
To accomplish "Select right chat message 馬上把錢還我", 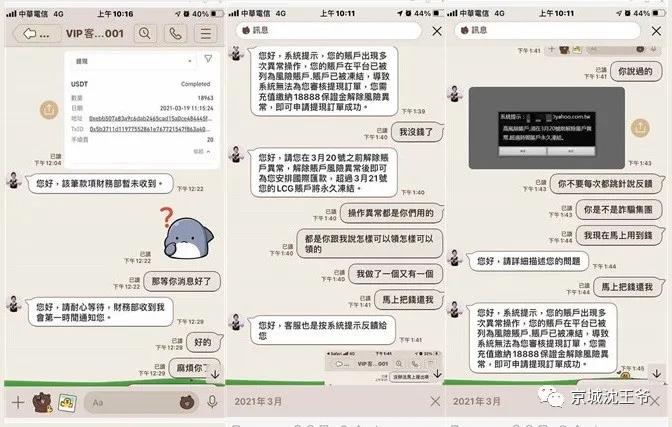I will pos(627,287).
